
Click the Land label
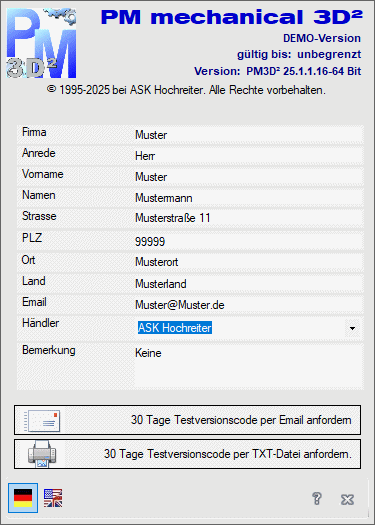tap(34, 281)
